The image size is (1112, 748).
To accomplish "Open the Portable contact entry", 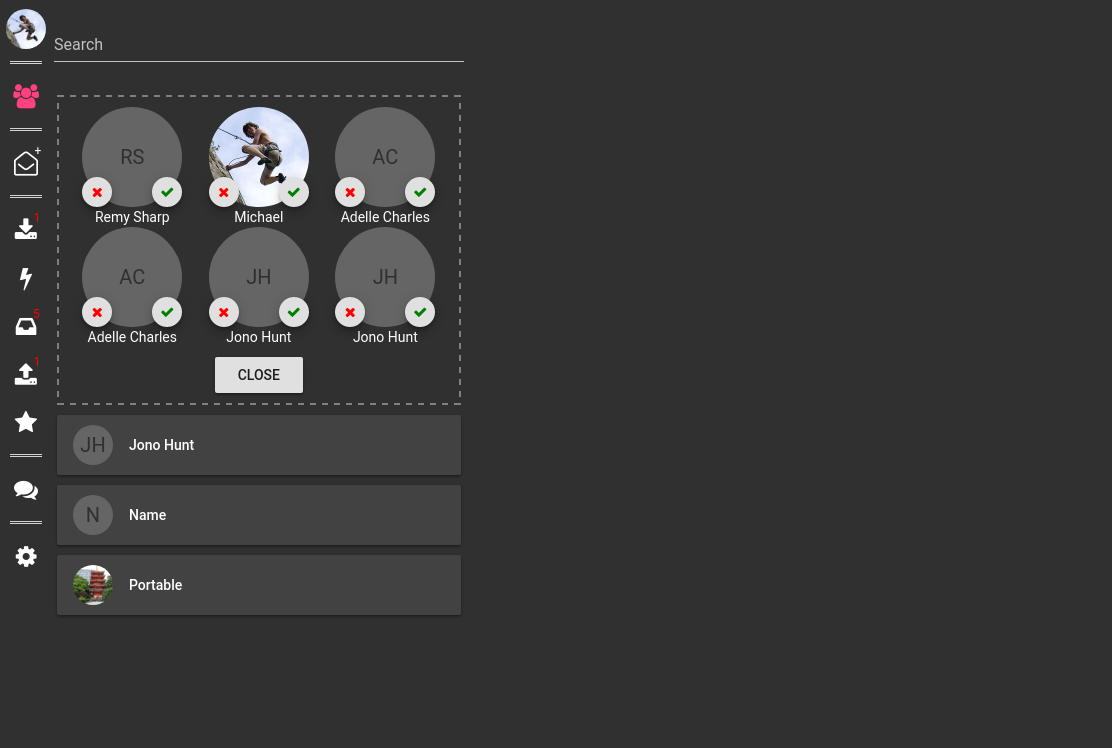I will coord(259,586).
